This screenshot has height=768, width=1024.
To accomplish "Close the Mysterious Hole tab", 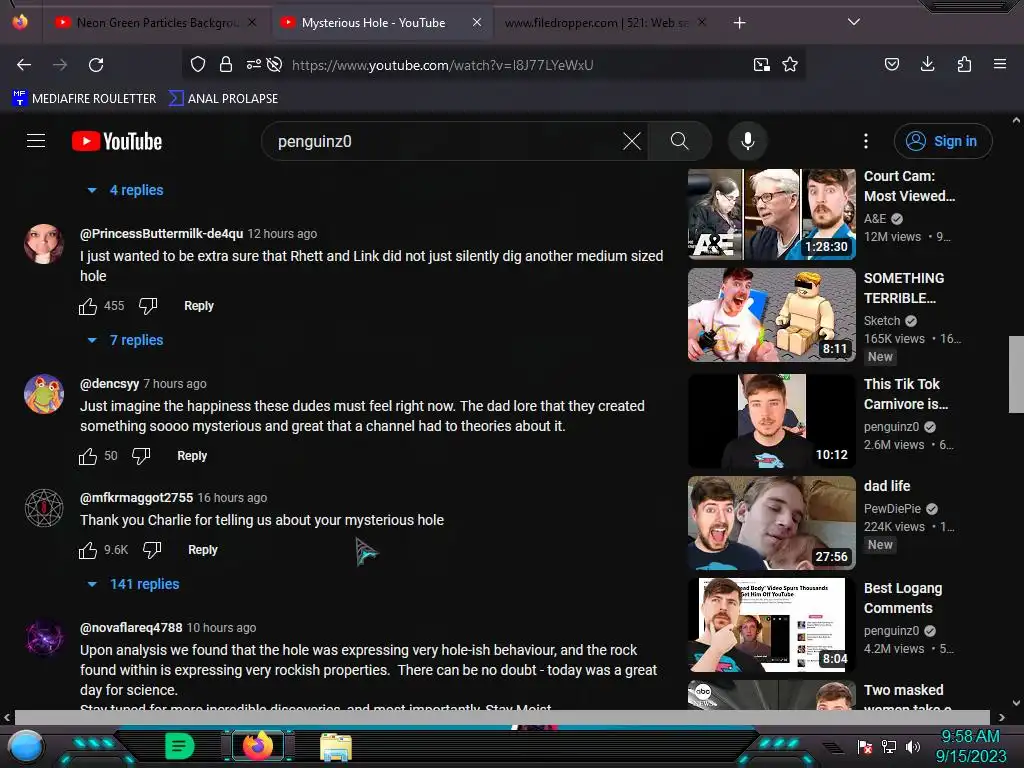I will [477, 22].
